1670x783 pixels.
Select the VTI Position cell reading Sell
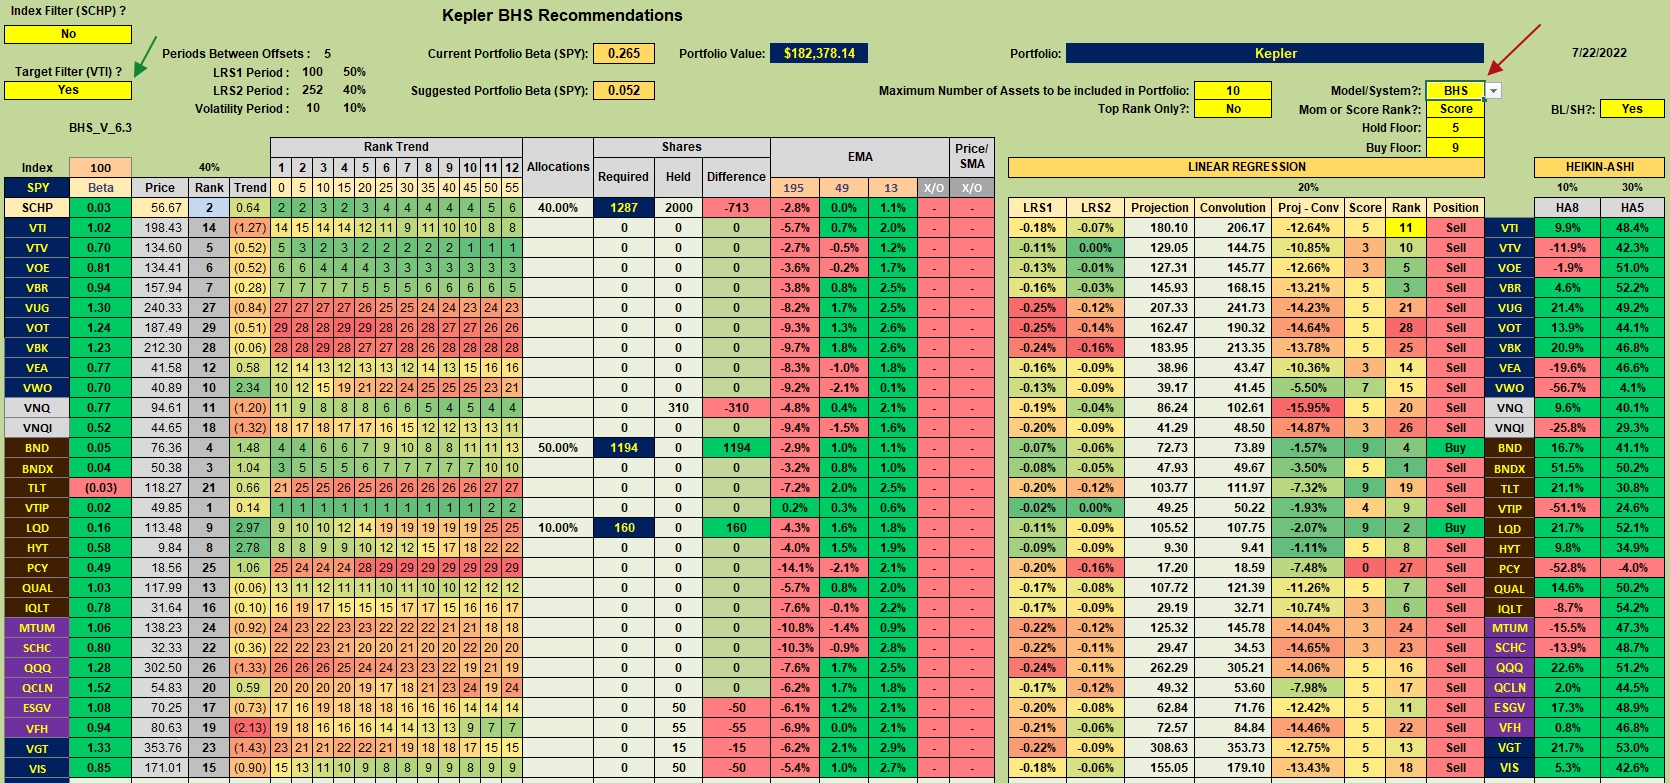[x=1455, y=228]
